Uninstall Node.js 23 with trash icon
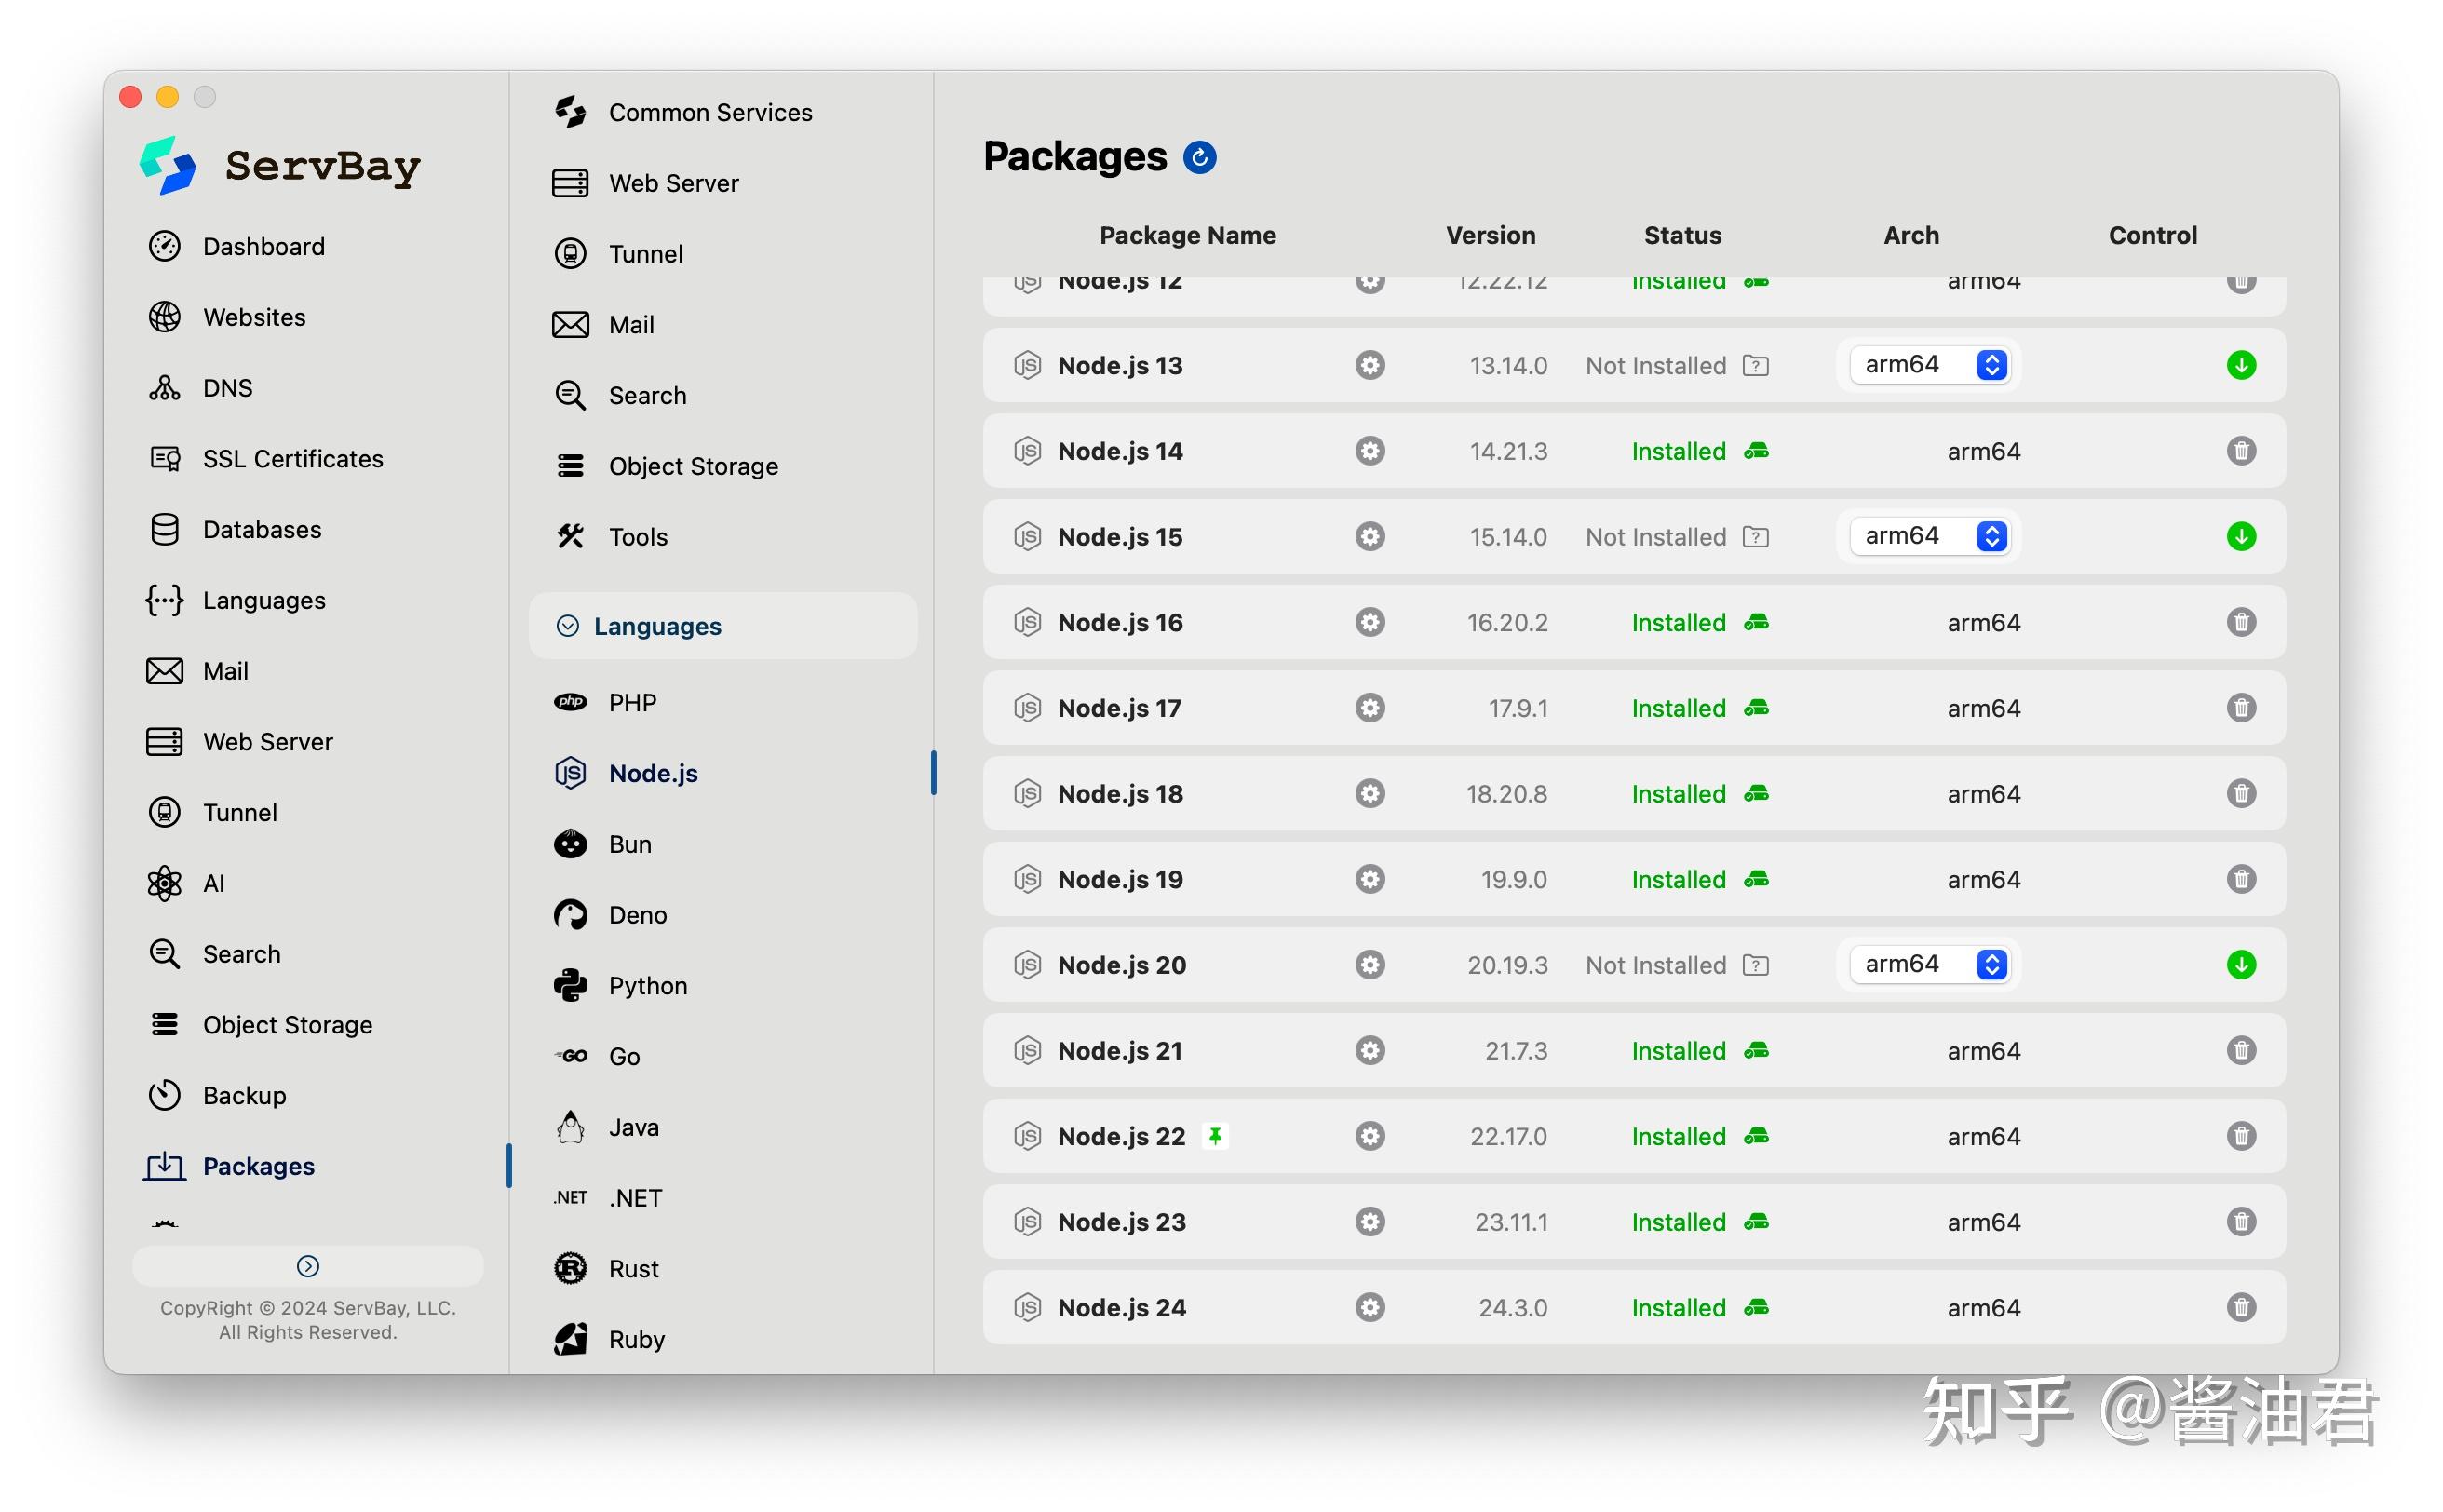The height and width of the screenshot is (1512, 2443). 2240,1222
